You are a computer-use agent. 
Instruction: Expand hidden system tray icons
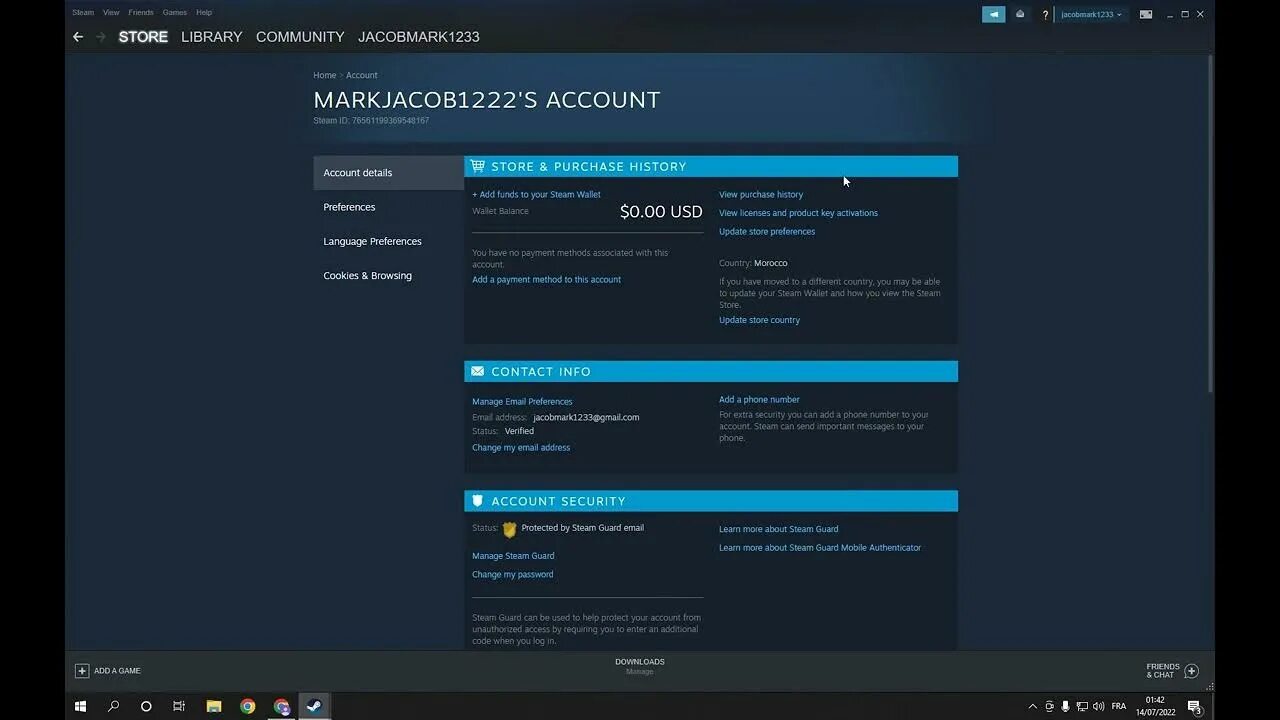[x=1032, y=706]
